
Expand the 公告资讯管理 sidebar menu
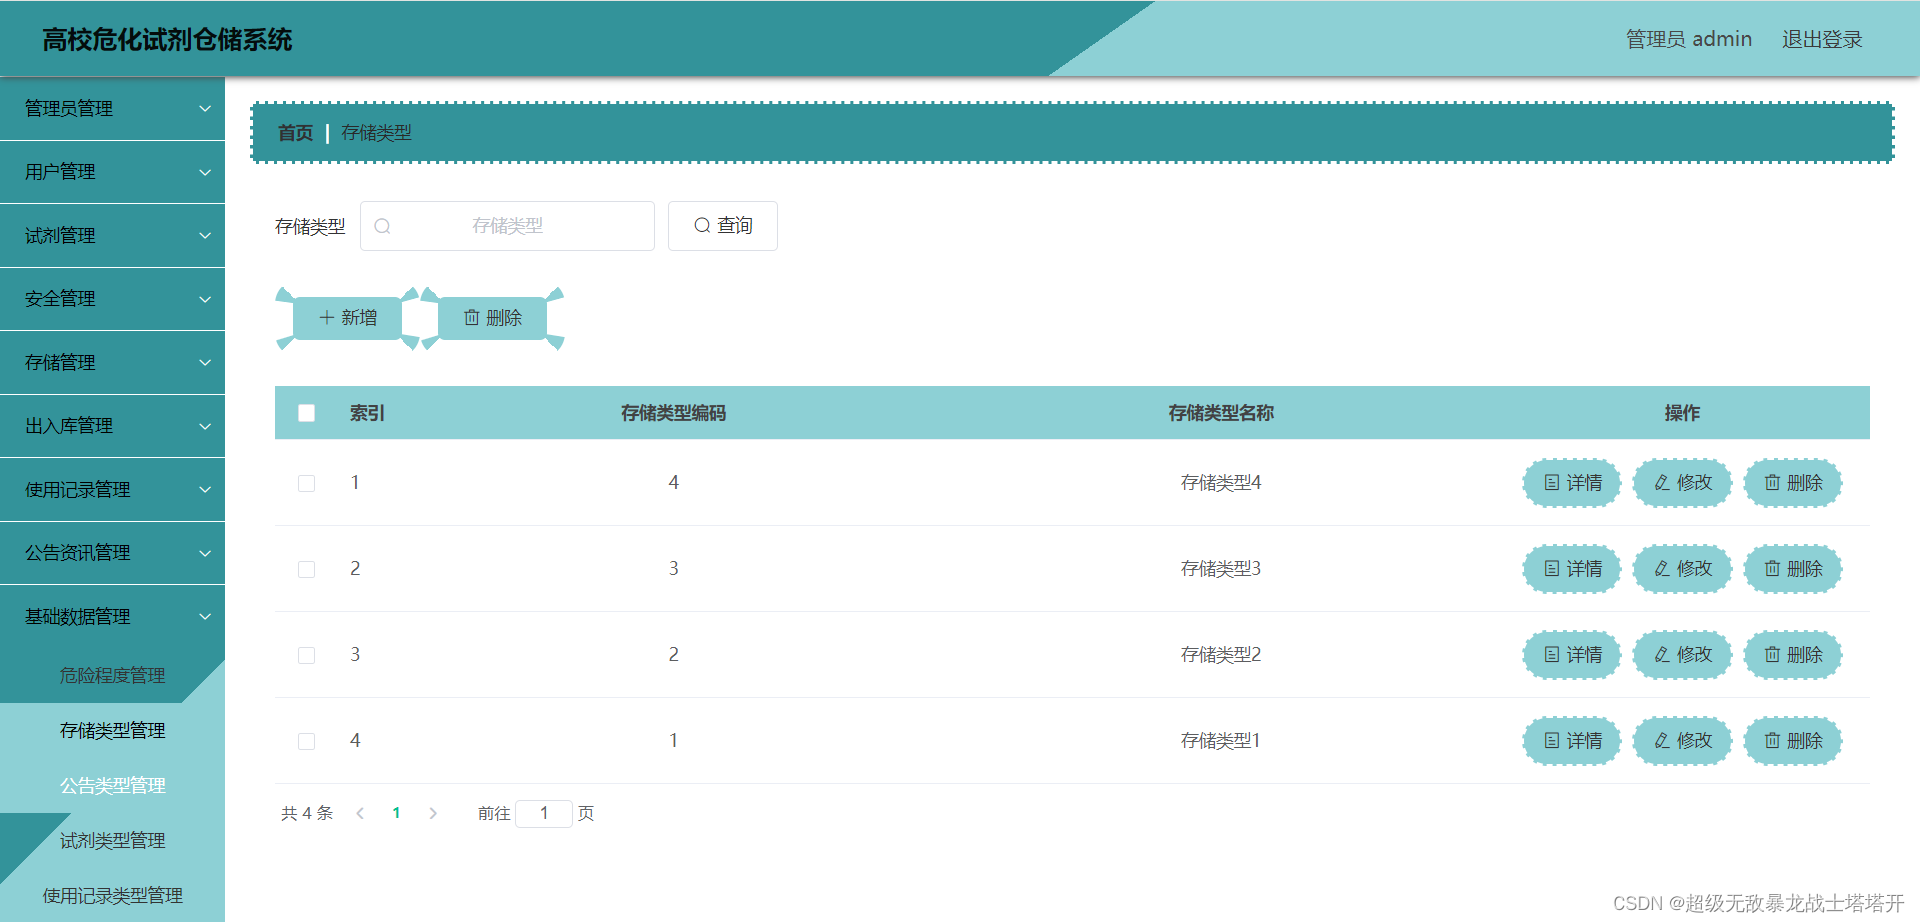point(112,553)
